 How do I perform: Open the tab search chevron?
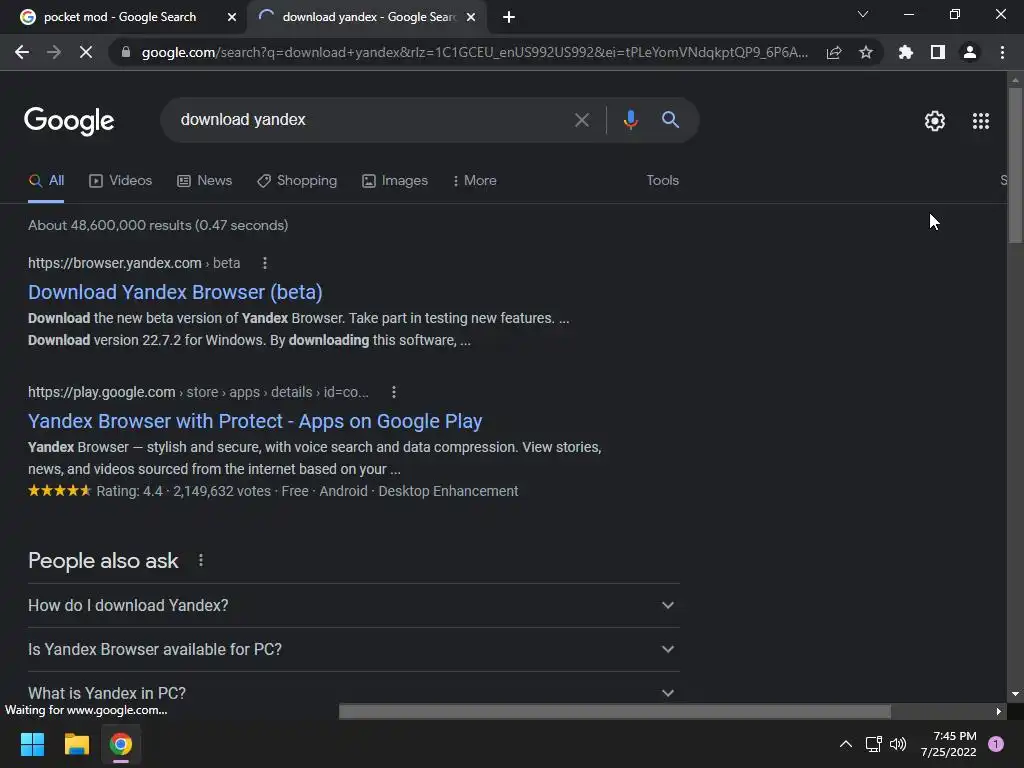[x=863, y=14]
